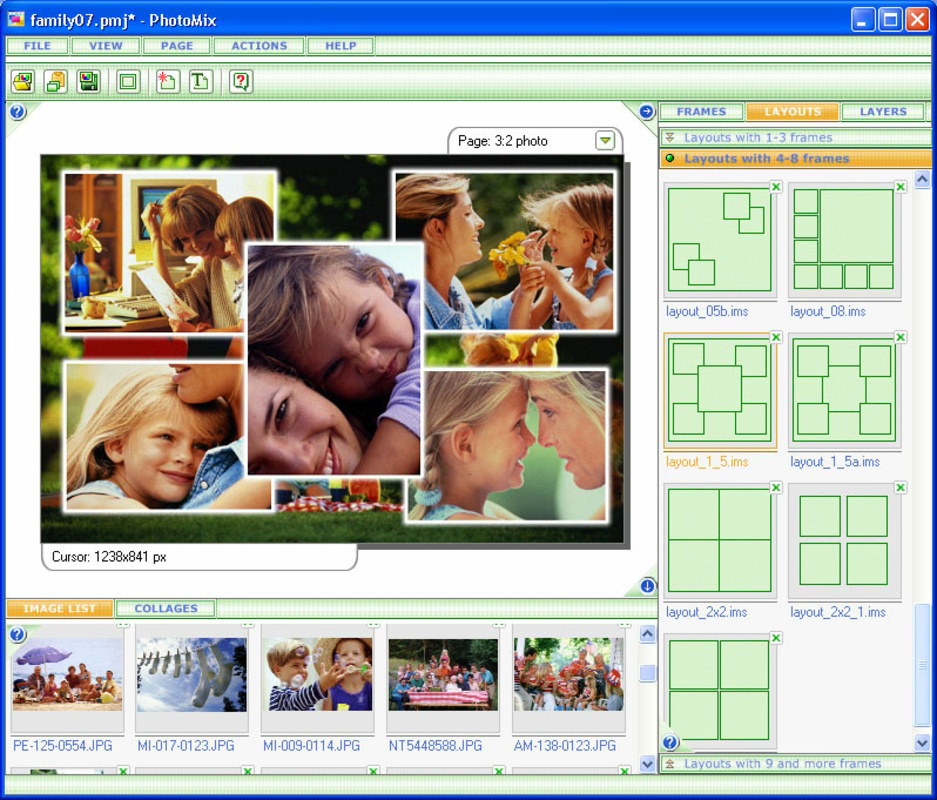Open the PAGE menu

click(x=175, y=45)
